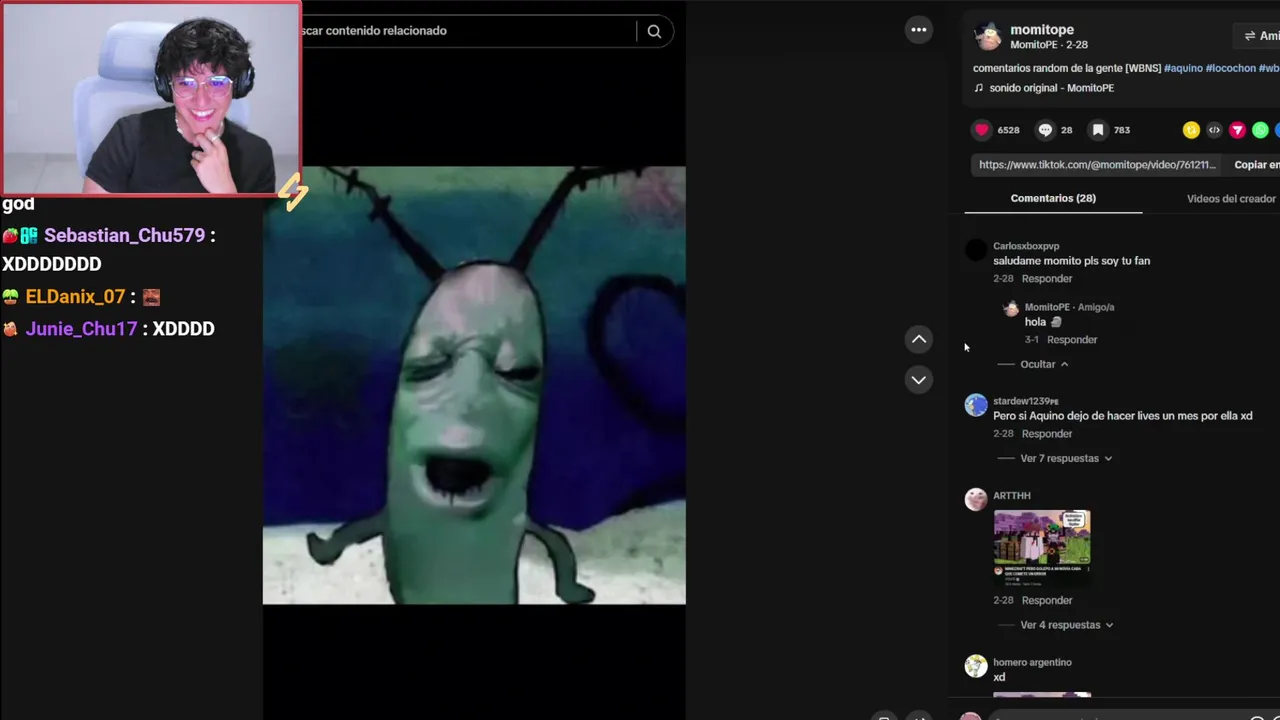Click stardew1239 commenter avatar
Viewport: 1280px width, 720px height.
976,405
